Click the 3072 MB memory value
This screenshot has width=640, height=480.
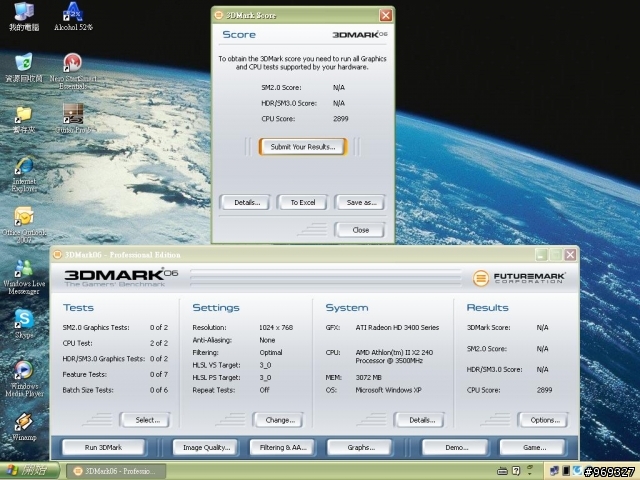click(369, 378)
